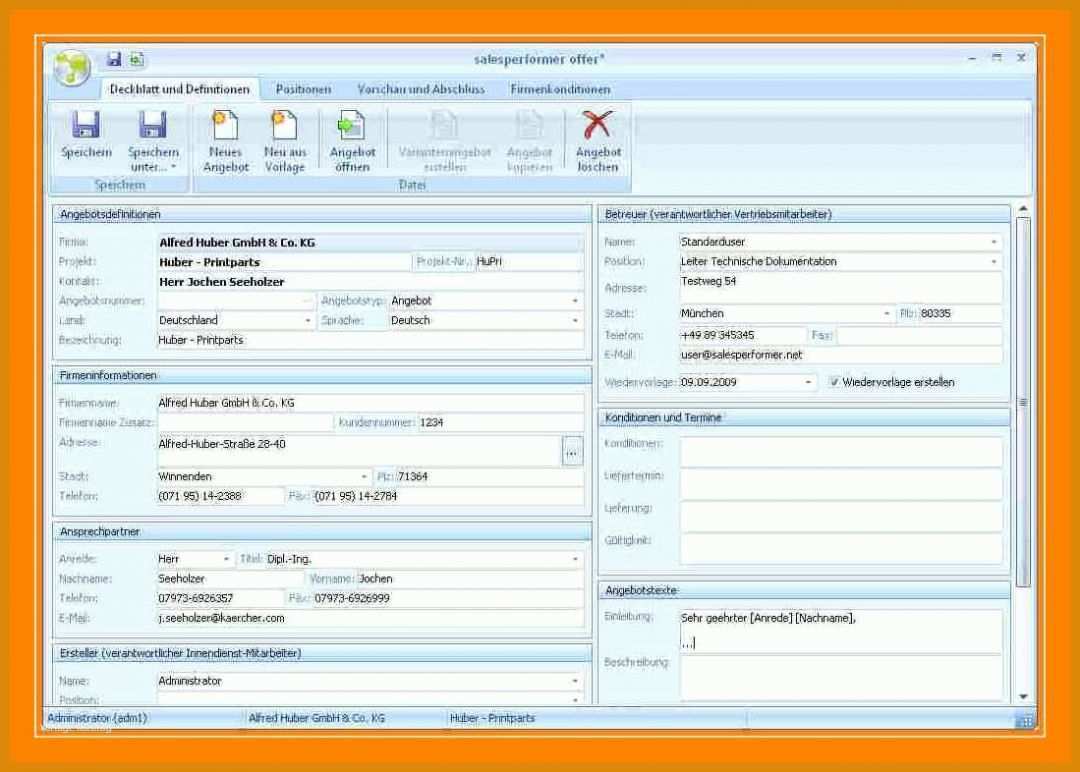
Task: Click status bar entry Huber - Printparts
Action: [x=492, y=718]
